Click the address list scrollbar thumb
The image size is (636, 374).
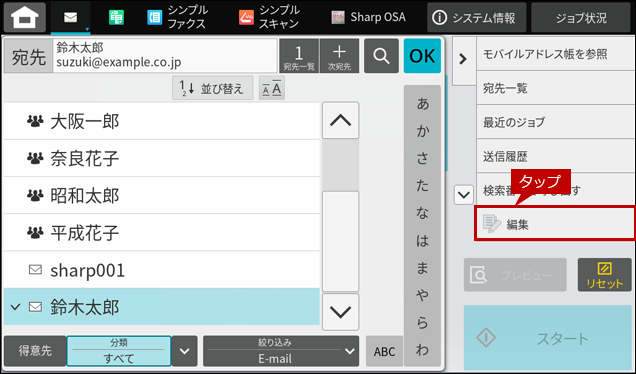point(340,241)
